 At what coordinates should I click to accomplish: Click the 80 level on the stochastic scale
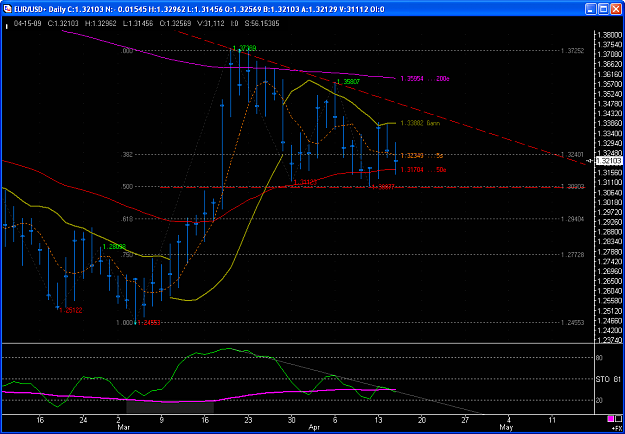tap(599, 358)
